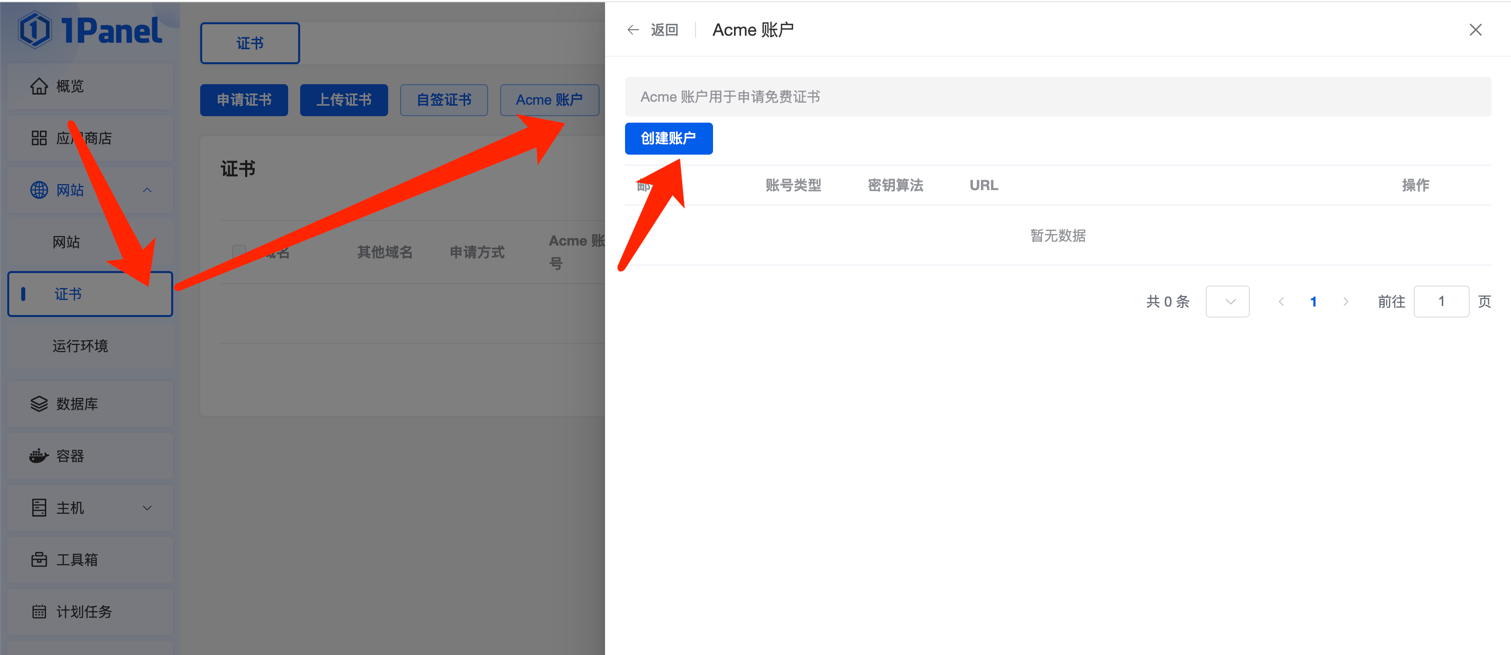Open the 数据库 layers icon
Image resolution: width=1511 pixels, height=655 pixels.
coord(39,404)
